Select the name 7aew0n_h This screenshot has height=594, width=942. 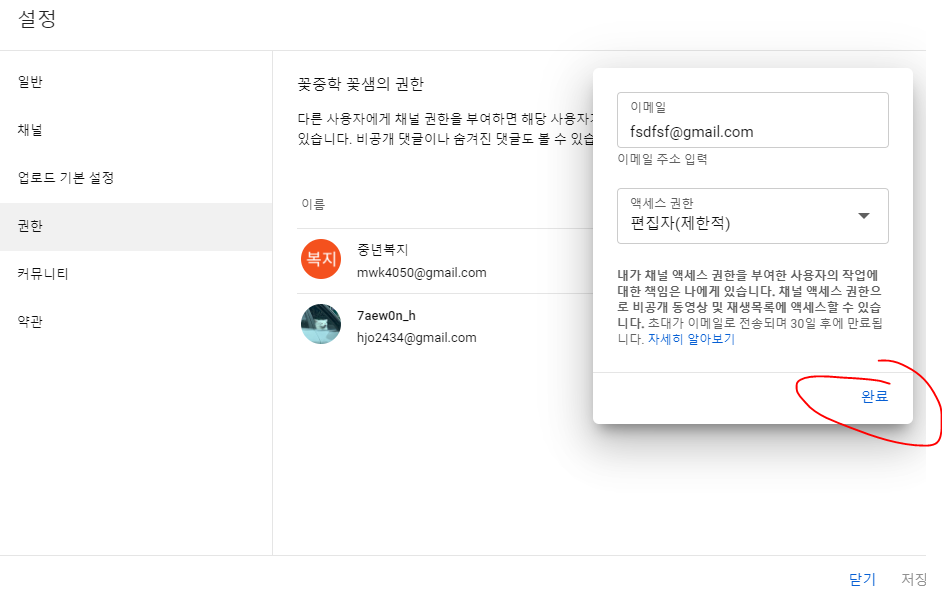pyautogui.click(x=386, y=315)
